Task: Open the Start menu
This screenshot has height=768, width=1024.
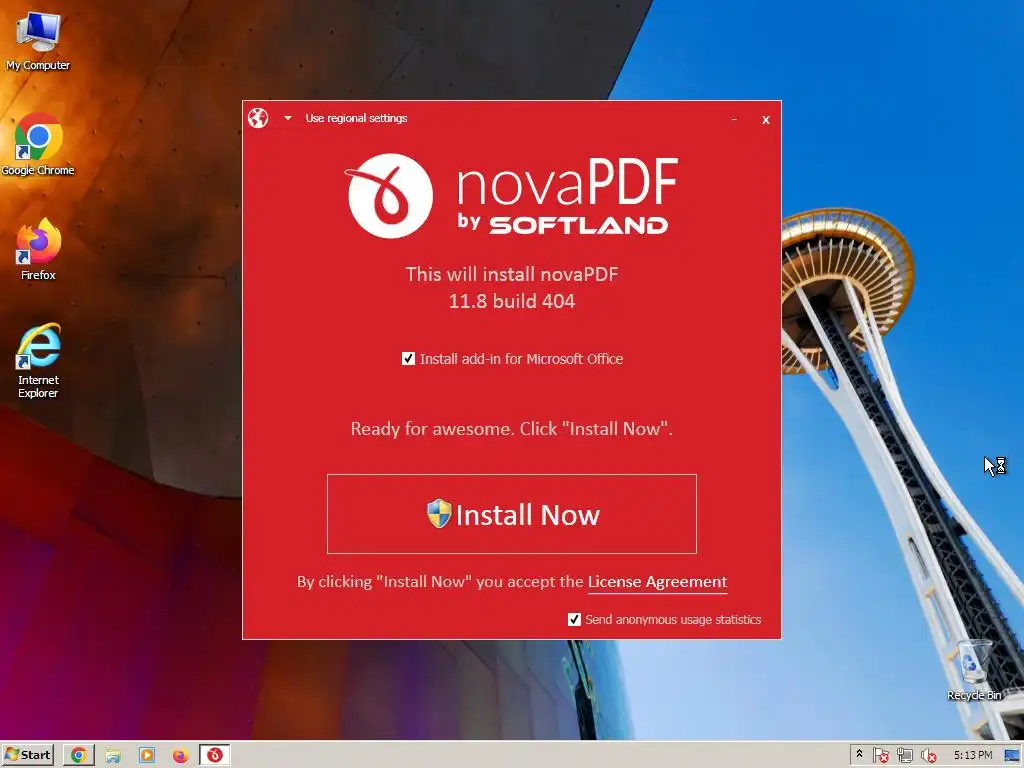Action: pyautogui.click(x=27, y=755)
